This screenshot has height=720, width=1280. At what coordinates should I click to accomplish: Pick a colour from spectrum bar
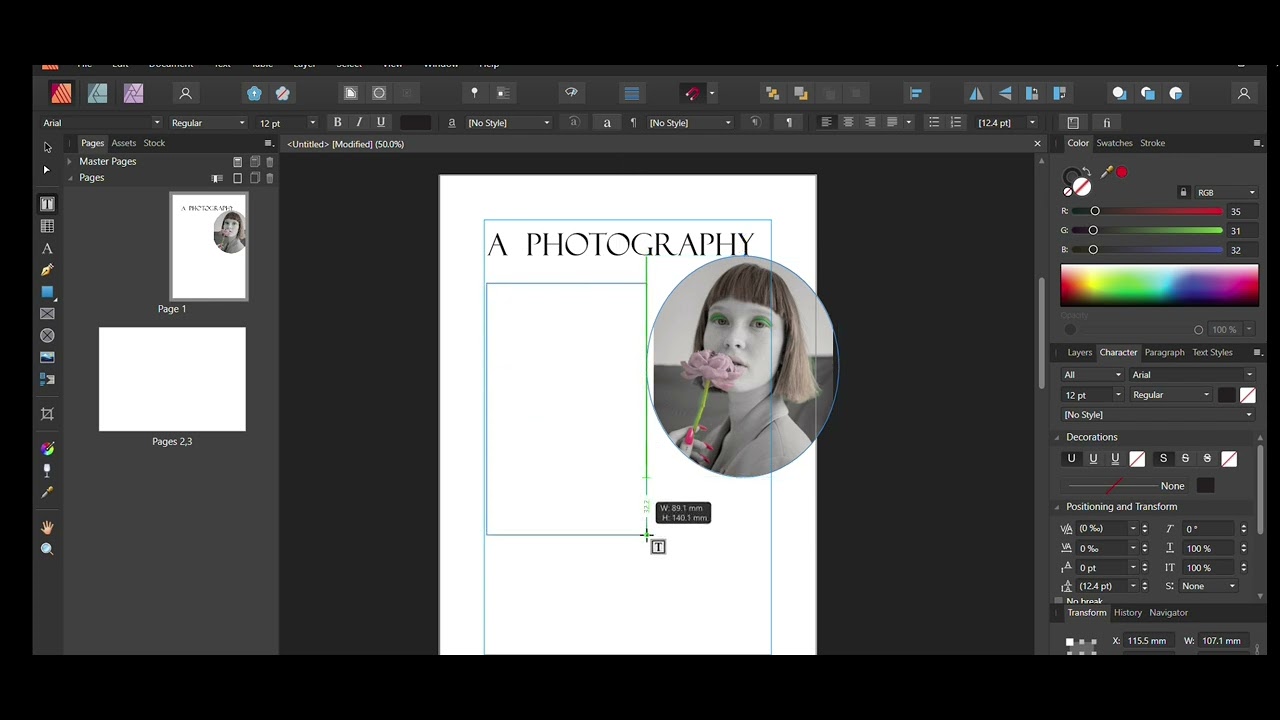tap(1159, 285)
